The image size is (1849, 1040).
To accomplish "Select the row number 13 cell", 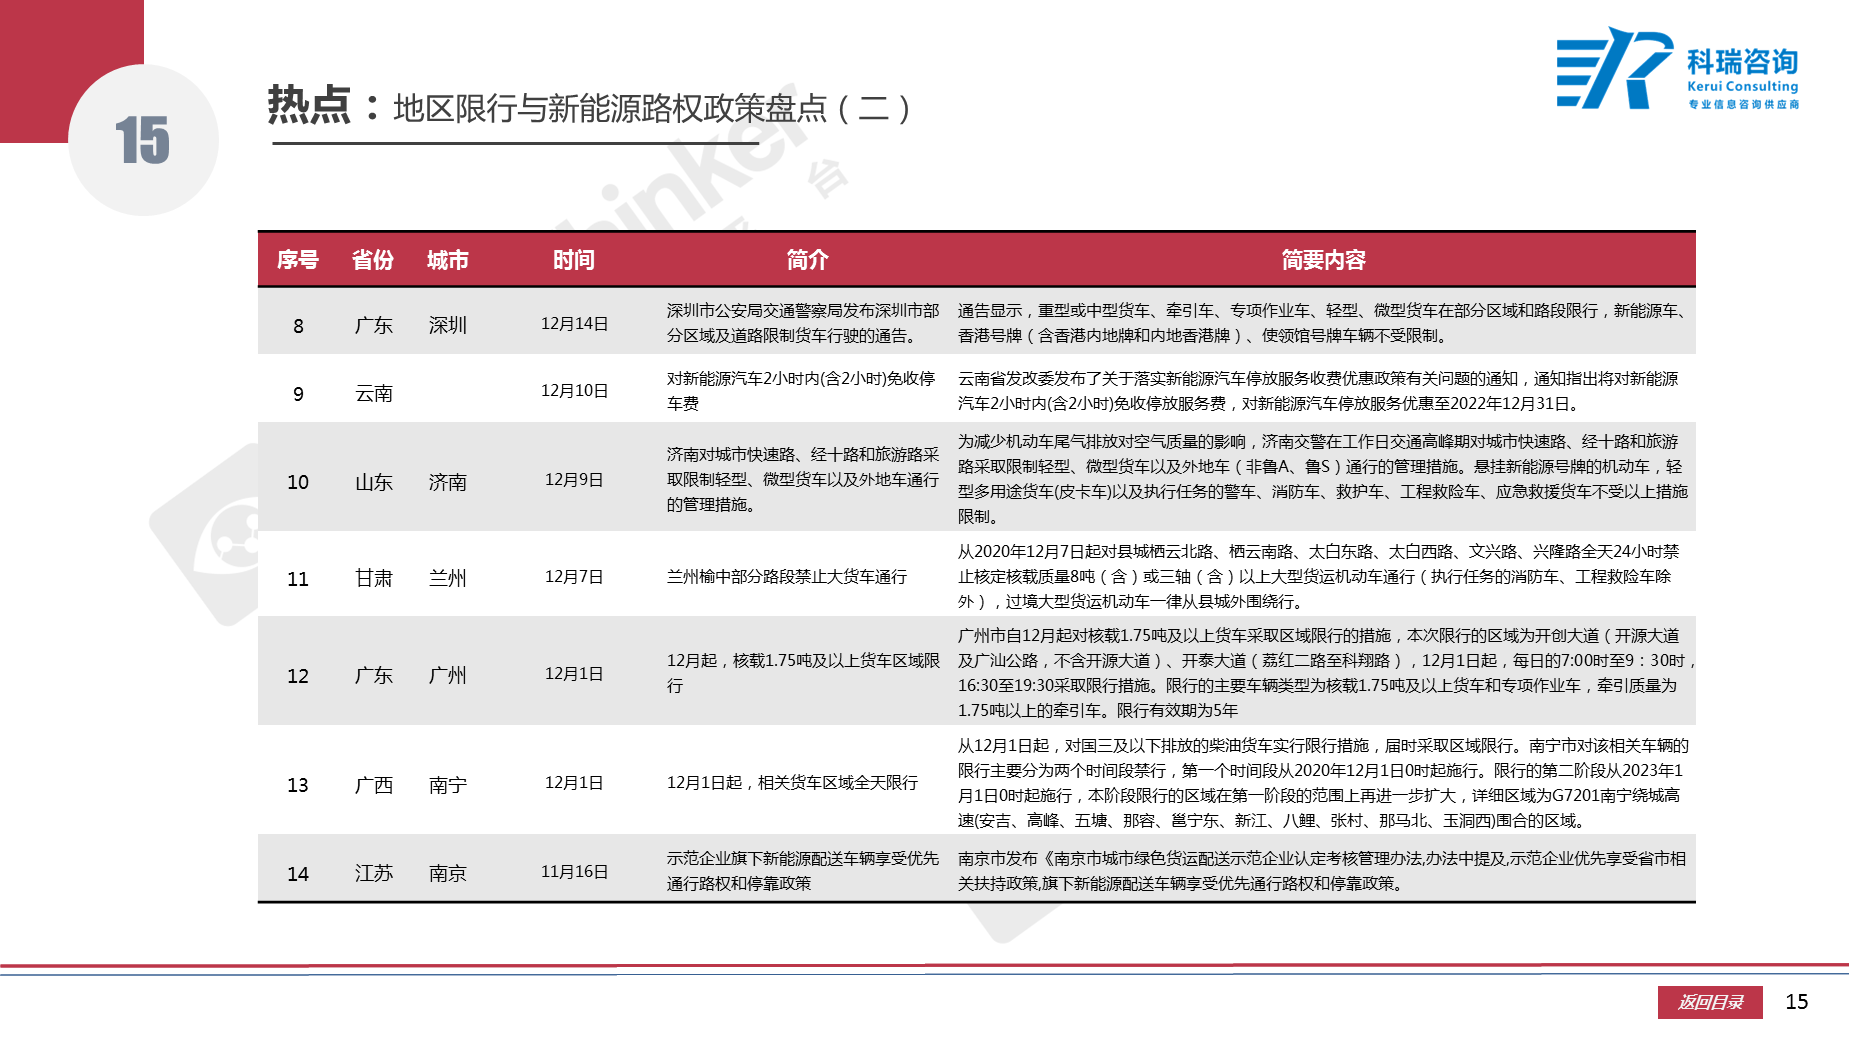I will click(298, 785).
